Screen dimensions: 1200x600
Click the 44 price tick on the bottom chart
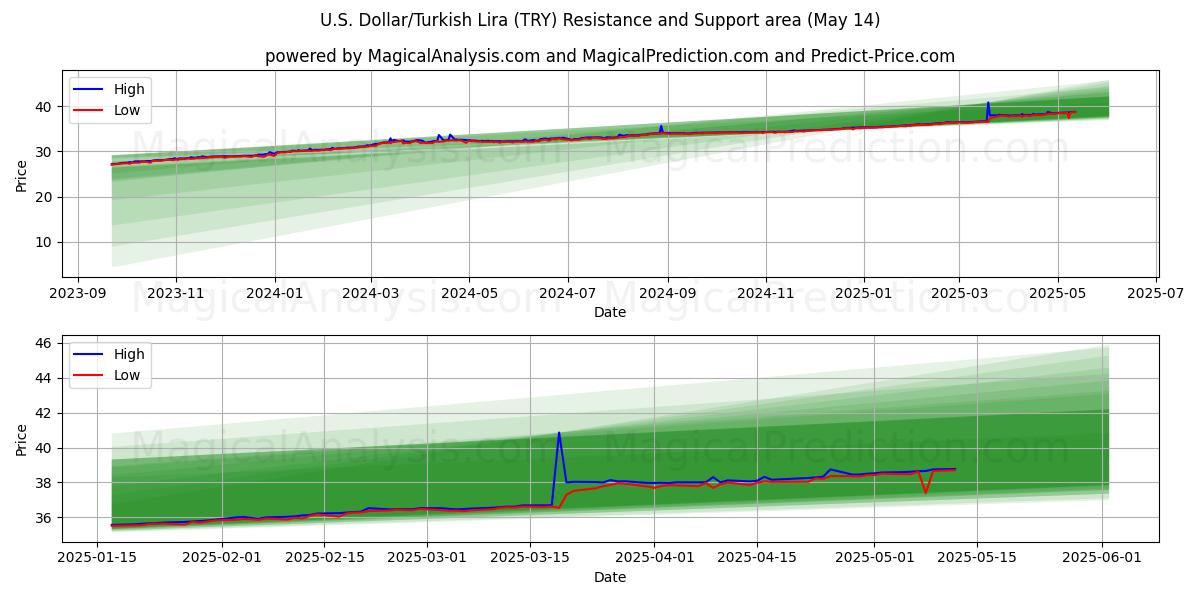45,378
